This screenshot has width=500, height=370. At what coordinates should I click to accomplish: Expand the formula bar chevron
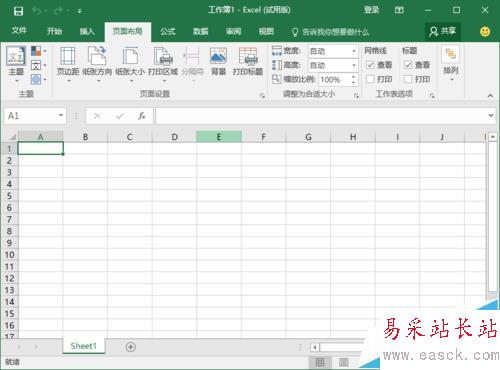coord(491,115)
